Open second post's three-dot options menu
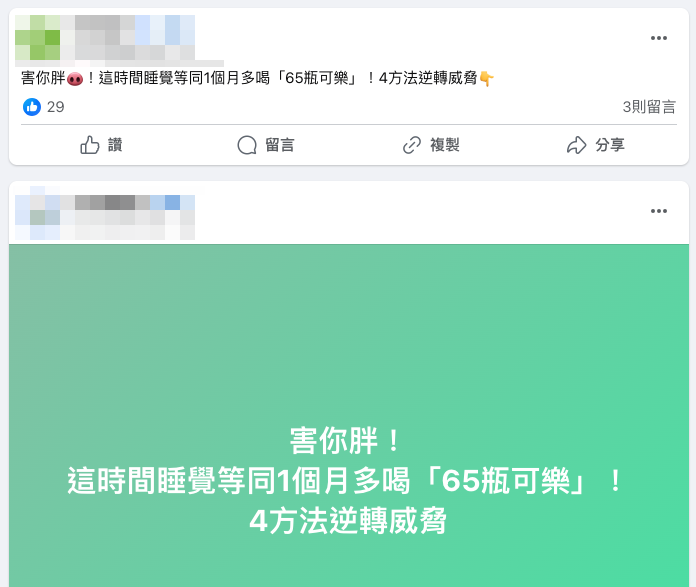This screenshot has height=587, width=696. (x=659, y=211)
